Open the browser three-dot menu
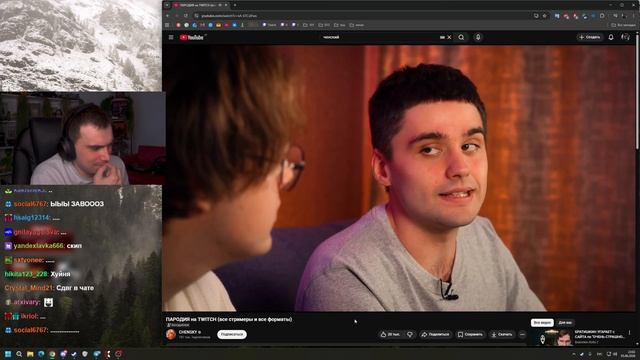 [633, 16]
